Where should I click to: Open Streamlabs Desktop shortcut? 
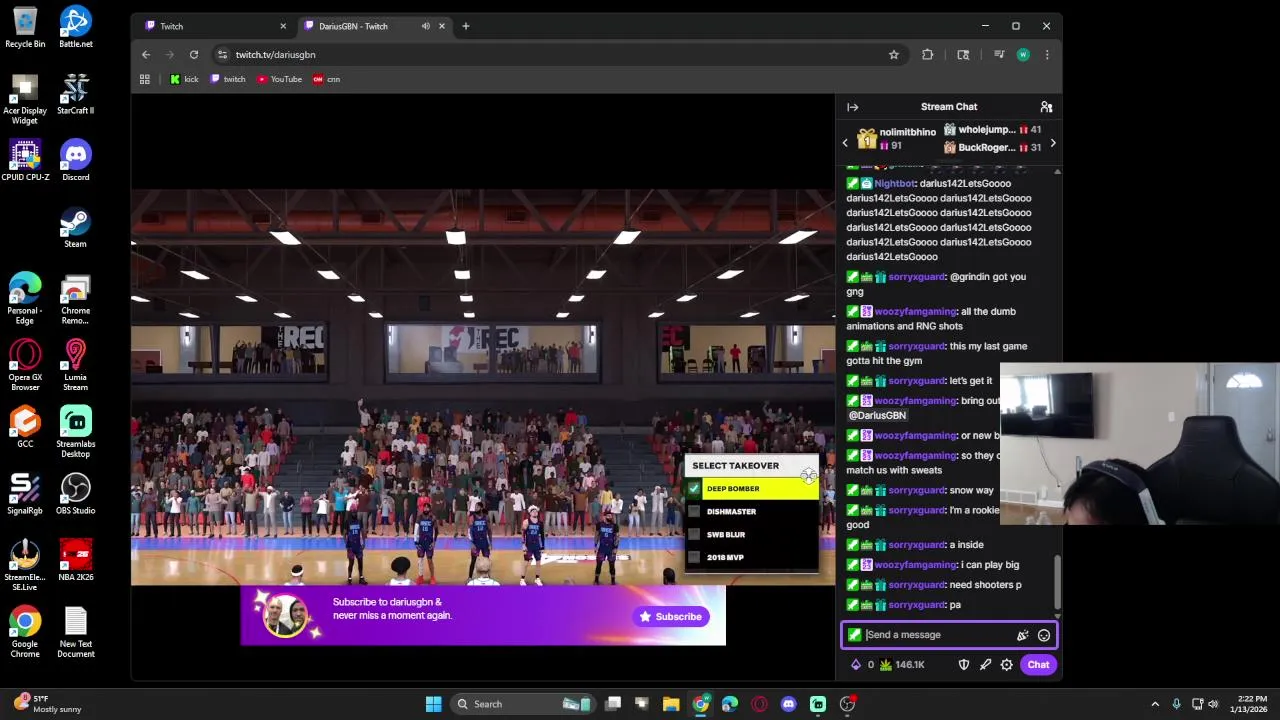[76, 432]
